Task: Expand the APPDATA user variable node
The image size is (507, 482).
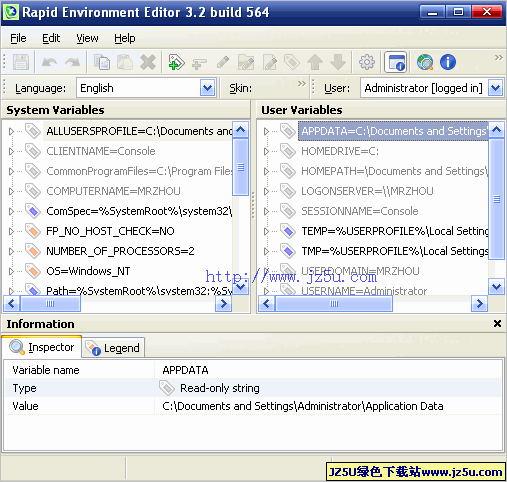Action: (x=266, y=131)
